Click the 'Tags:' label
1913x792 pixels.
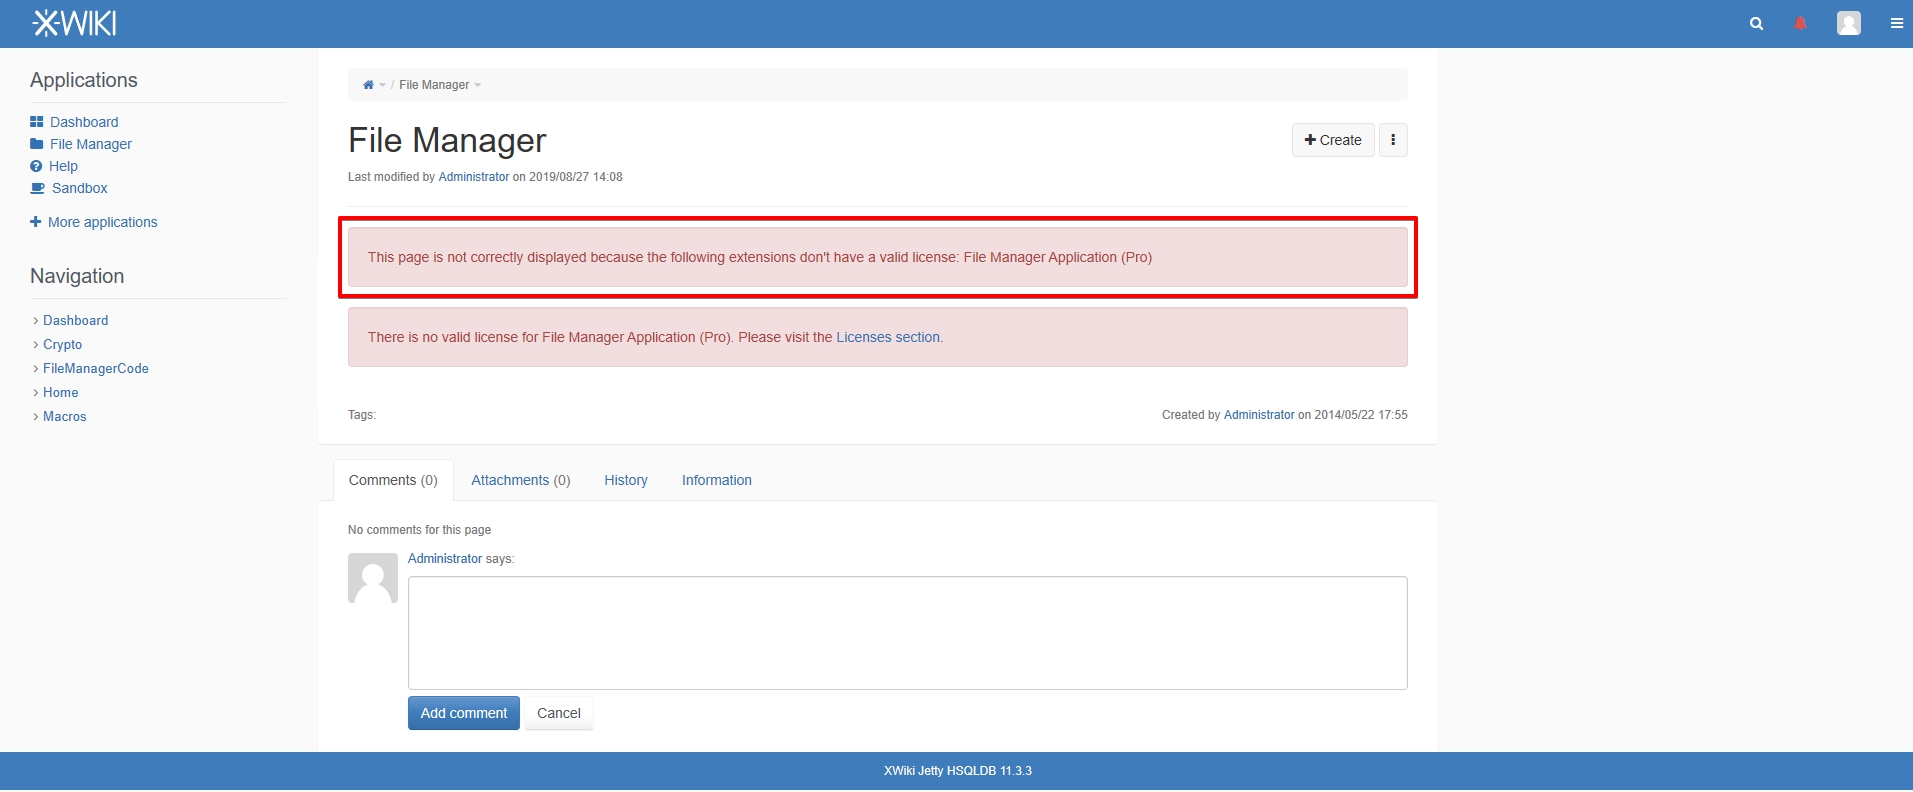(362, 415)
